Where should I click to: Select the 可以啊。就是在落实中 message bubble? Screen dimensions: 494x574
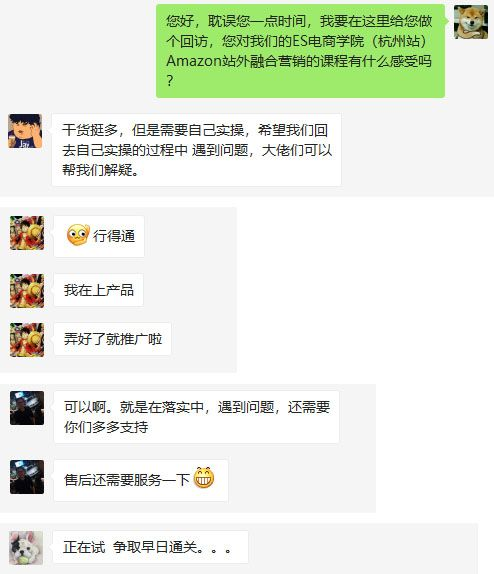[x=196, y=417]
